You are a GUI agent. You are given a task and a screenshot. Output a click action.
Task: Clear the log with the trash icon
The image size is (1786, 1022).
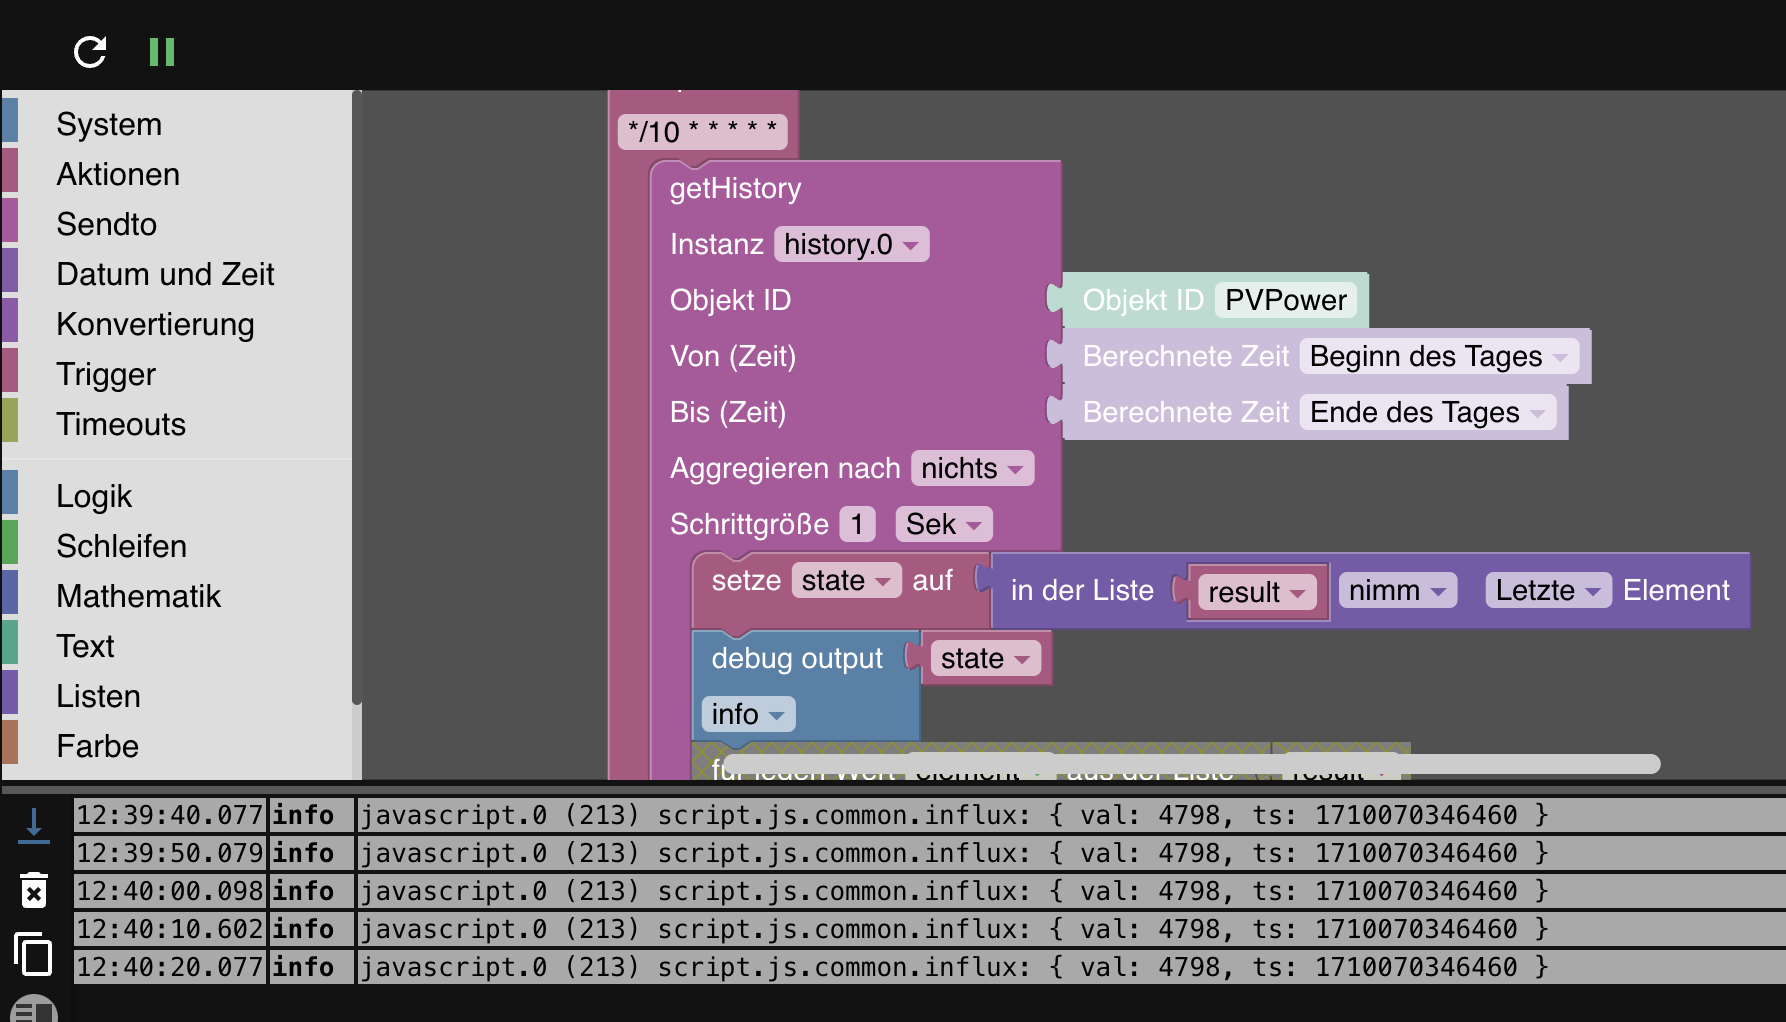pos(34,890)
